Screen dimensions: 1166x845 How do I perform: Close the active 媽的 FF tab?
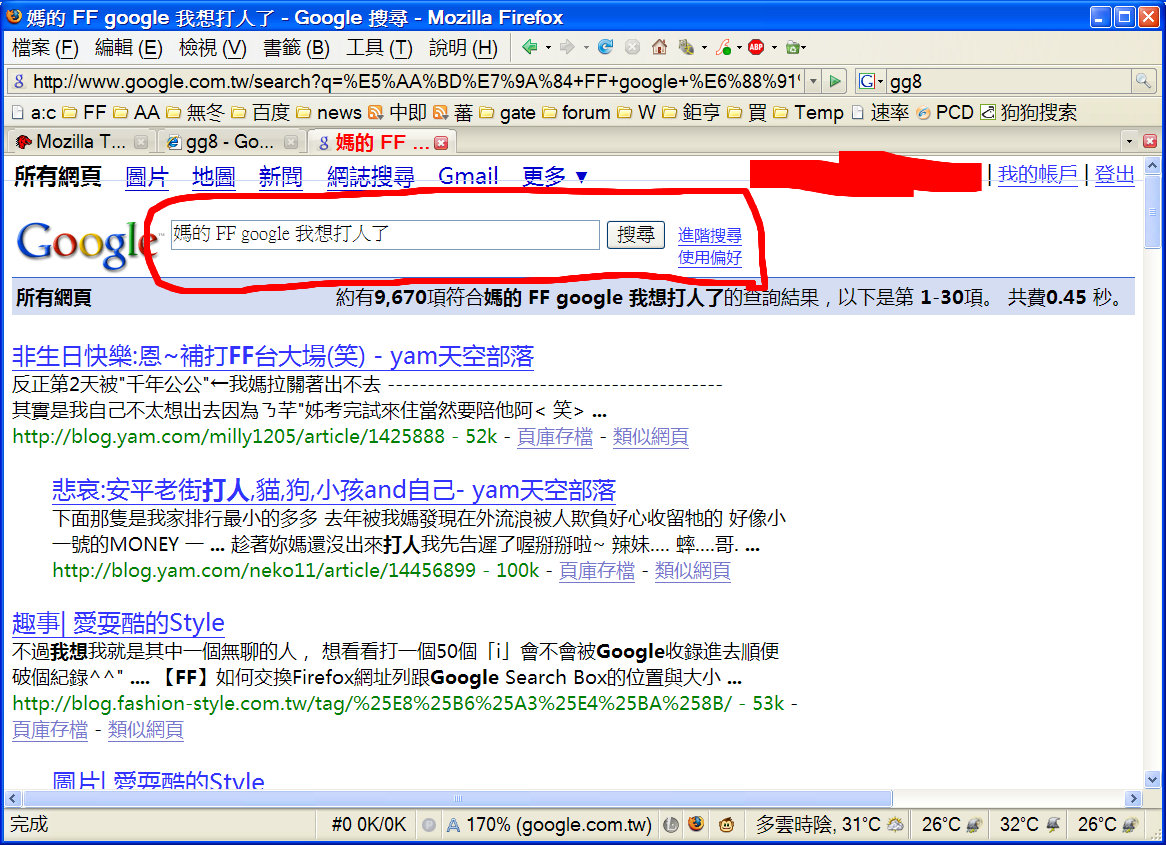pyautogui.click(x=441, y=143)
